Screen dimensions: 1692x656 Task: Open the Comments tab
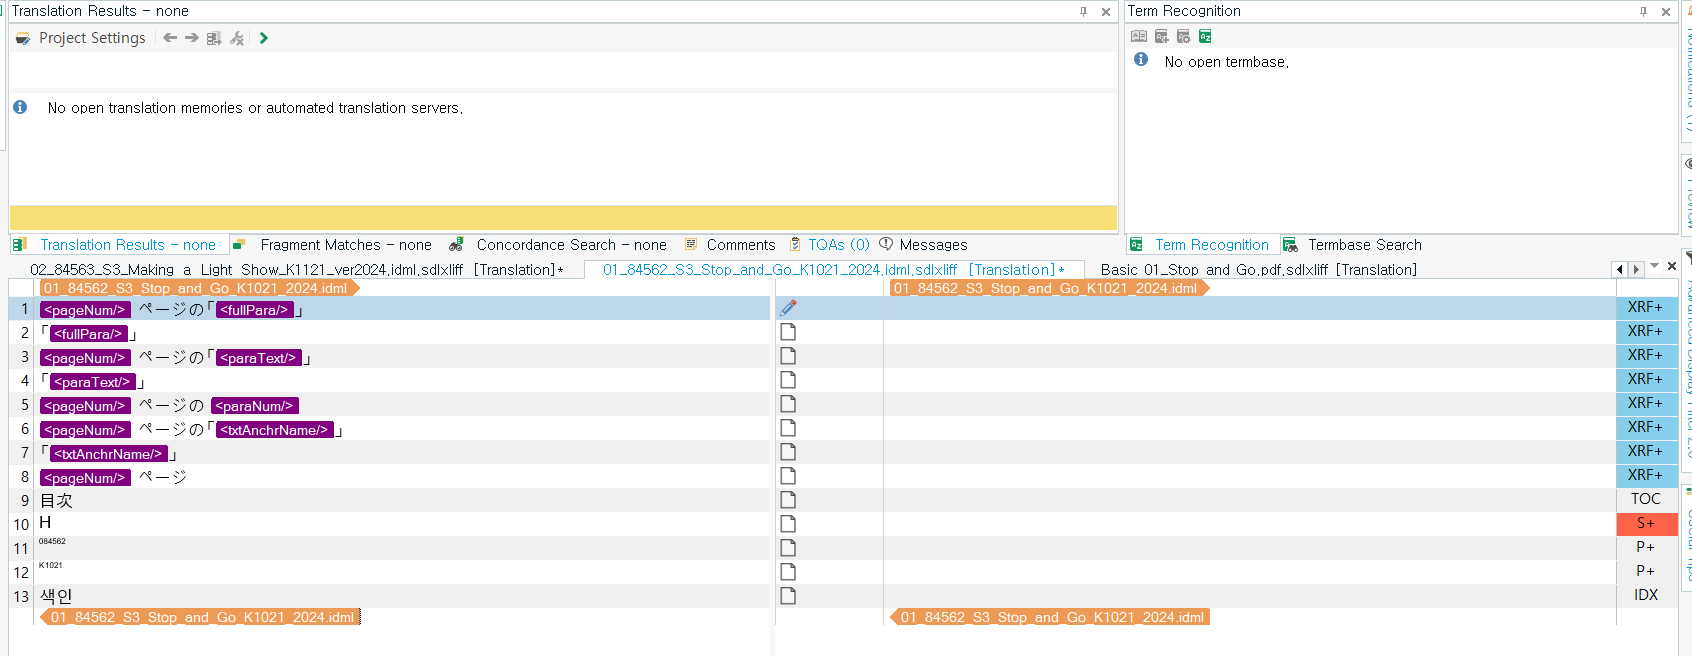[x=730, y=245]
